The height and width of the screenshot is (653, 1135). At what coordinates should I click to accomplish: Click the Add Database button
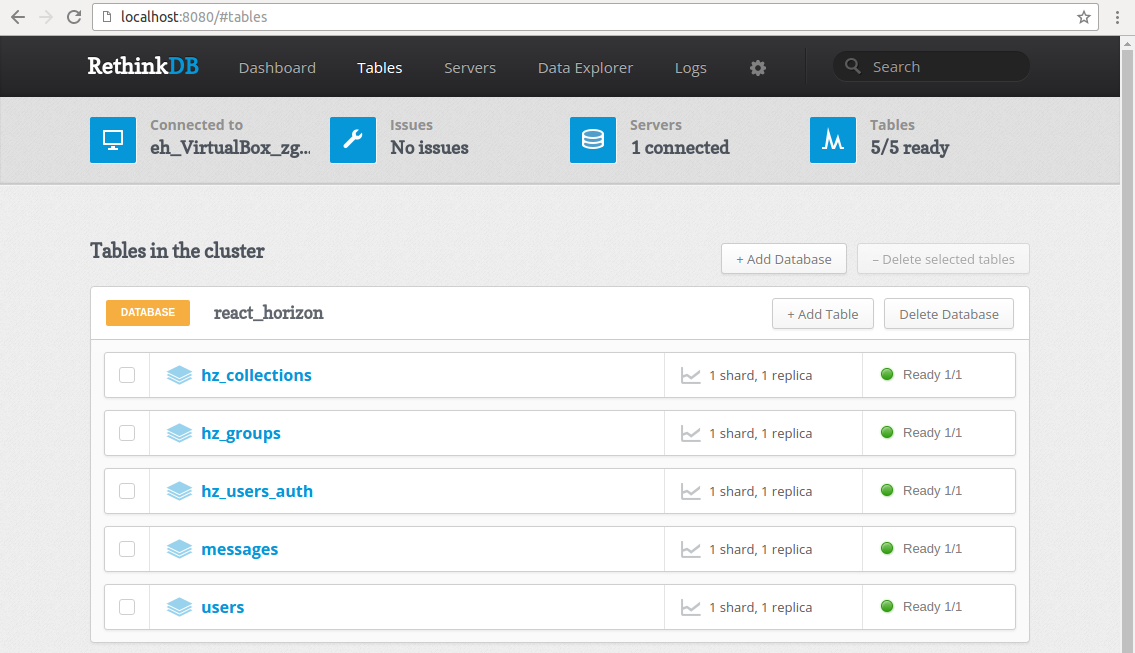(784, 259)
